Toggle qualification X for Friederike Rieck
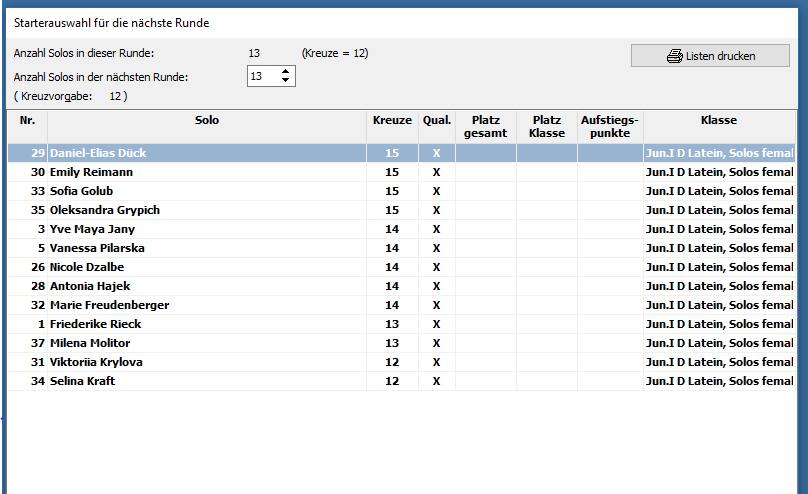Screen dimensions: 808x494 [436, 324]
